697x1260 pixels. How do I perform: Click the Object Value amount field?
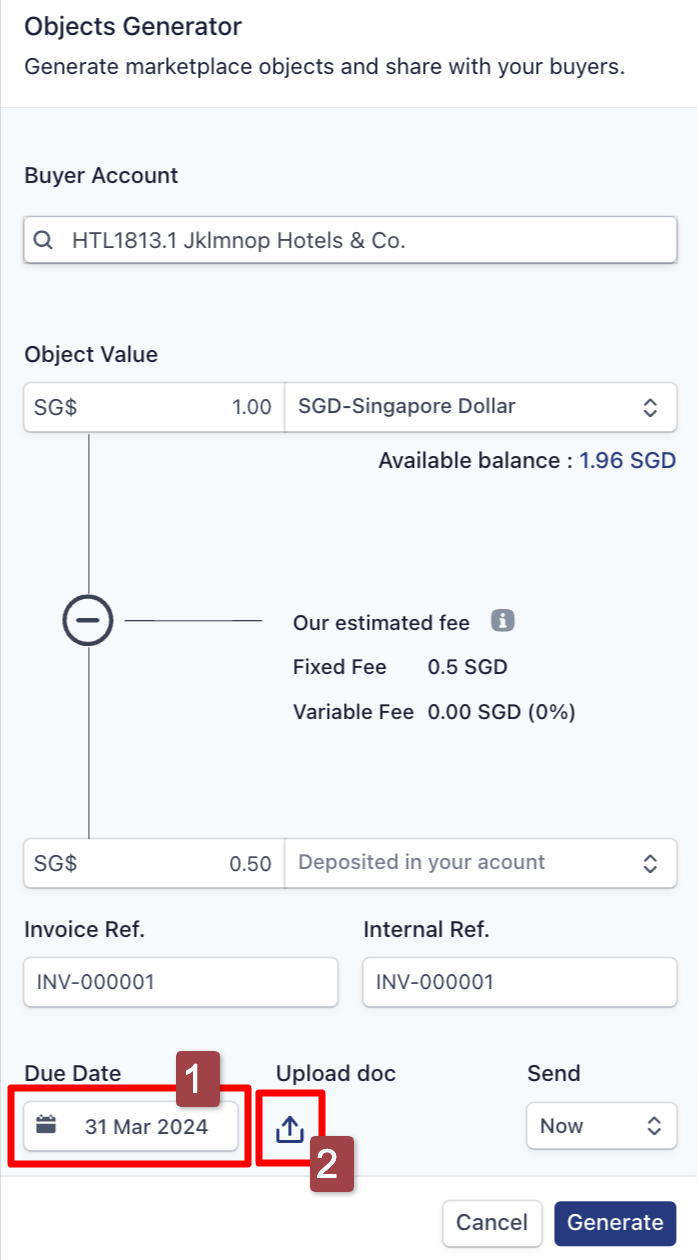(x=154, y=407)
